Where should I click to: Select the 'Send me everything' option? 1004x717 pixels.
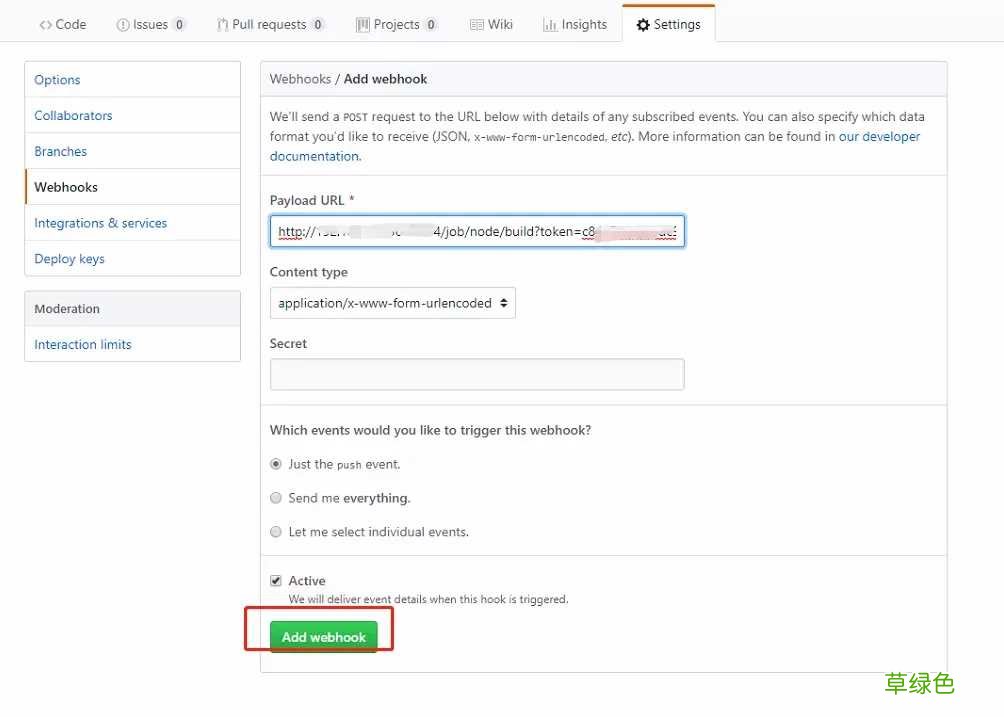pyautogui.click(x=275, y=498)
